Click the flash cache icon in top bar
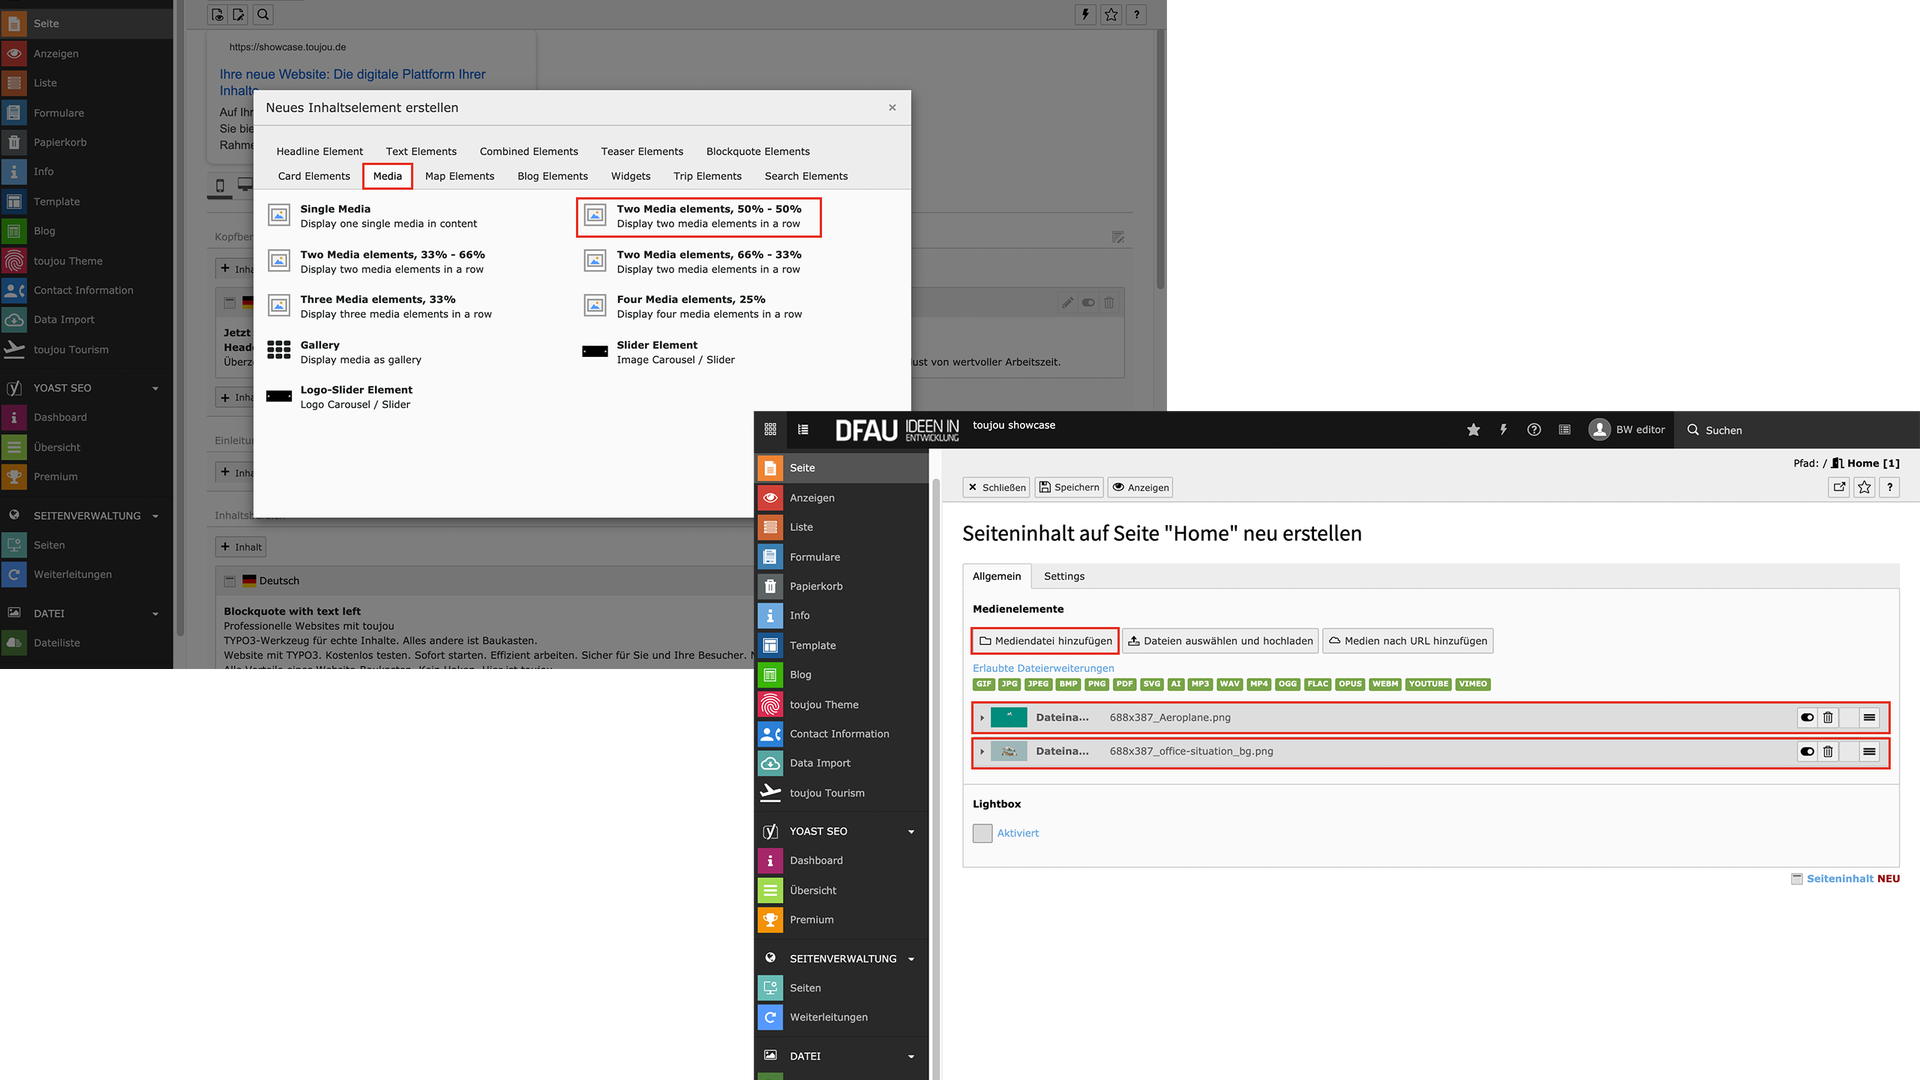This screenshot has width=1920, height=1080. coord(1503,430)
